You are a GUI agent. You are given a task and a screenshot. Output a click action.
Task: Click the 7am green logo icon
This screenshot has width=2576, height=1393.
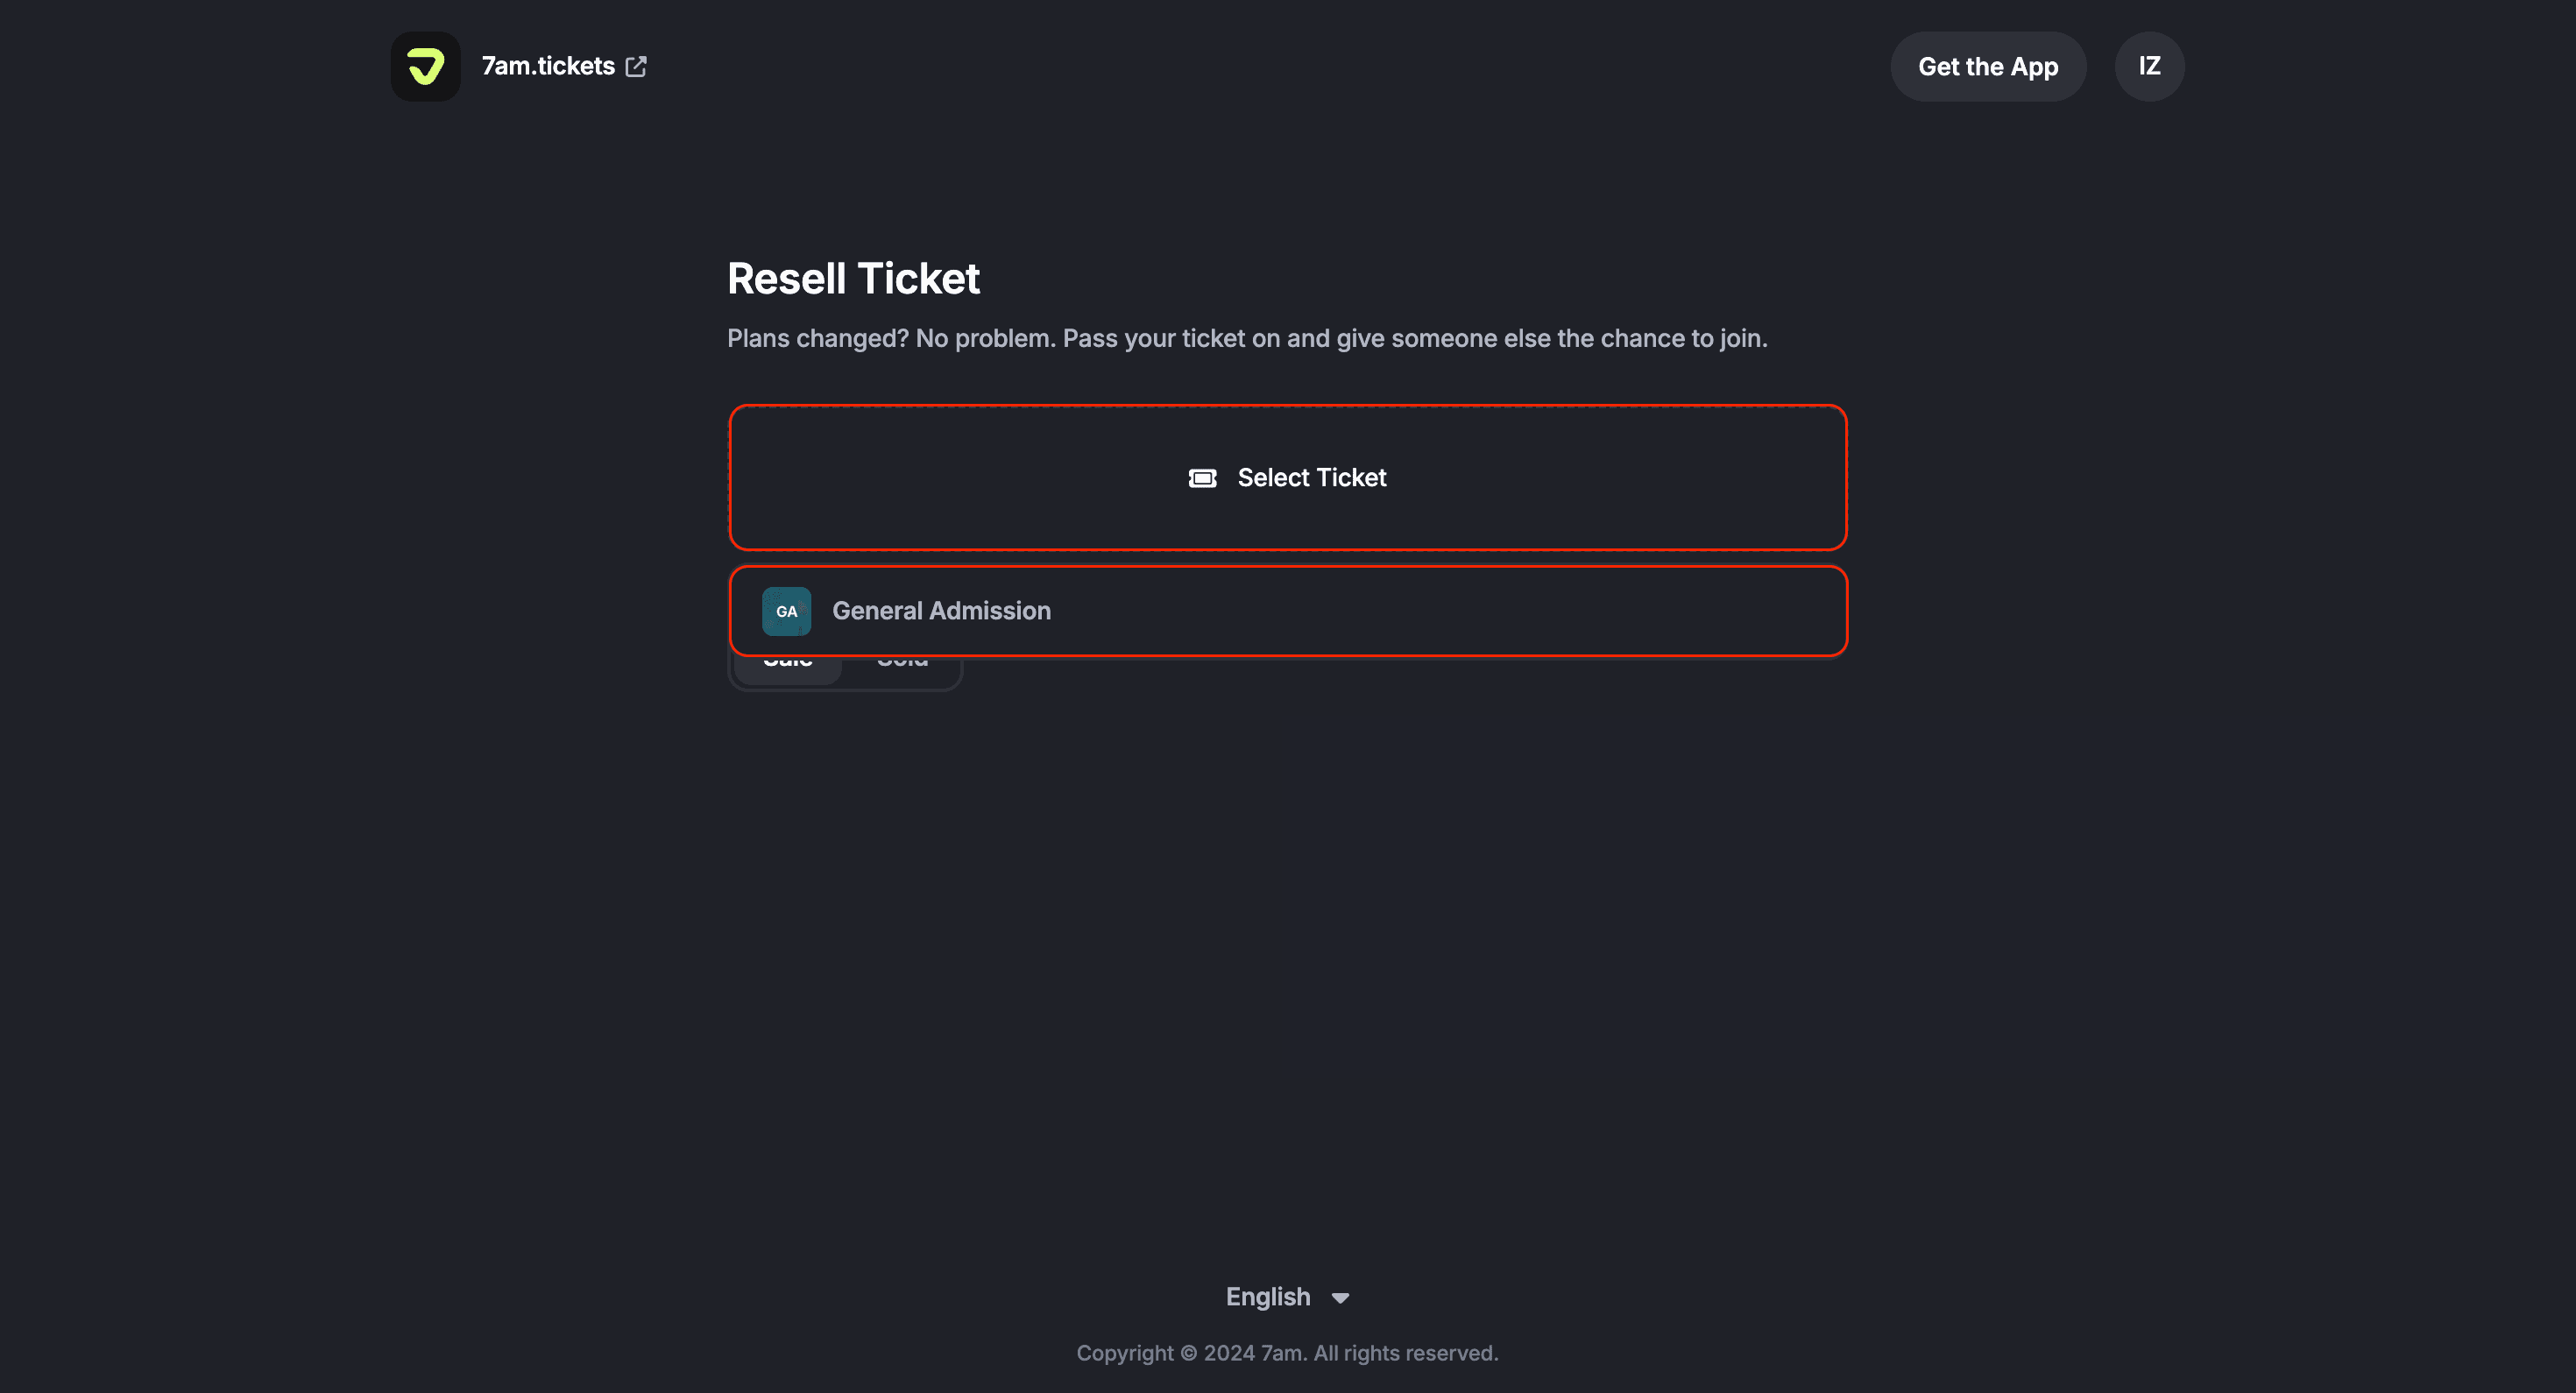click(425, 66)
